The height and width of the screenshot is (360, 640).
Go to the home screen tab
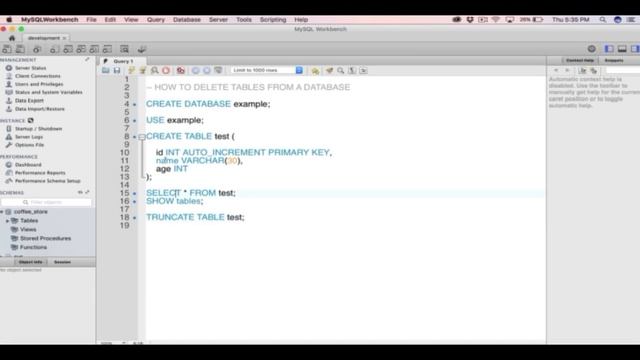point(12,38)
